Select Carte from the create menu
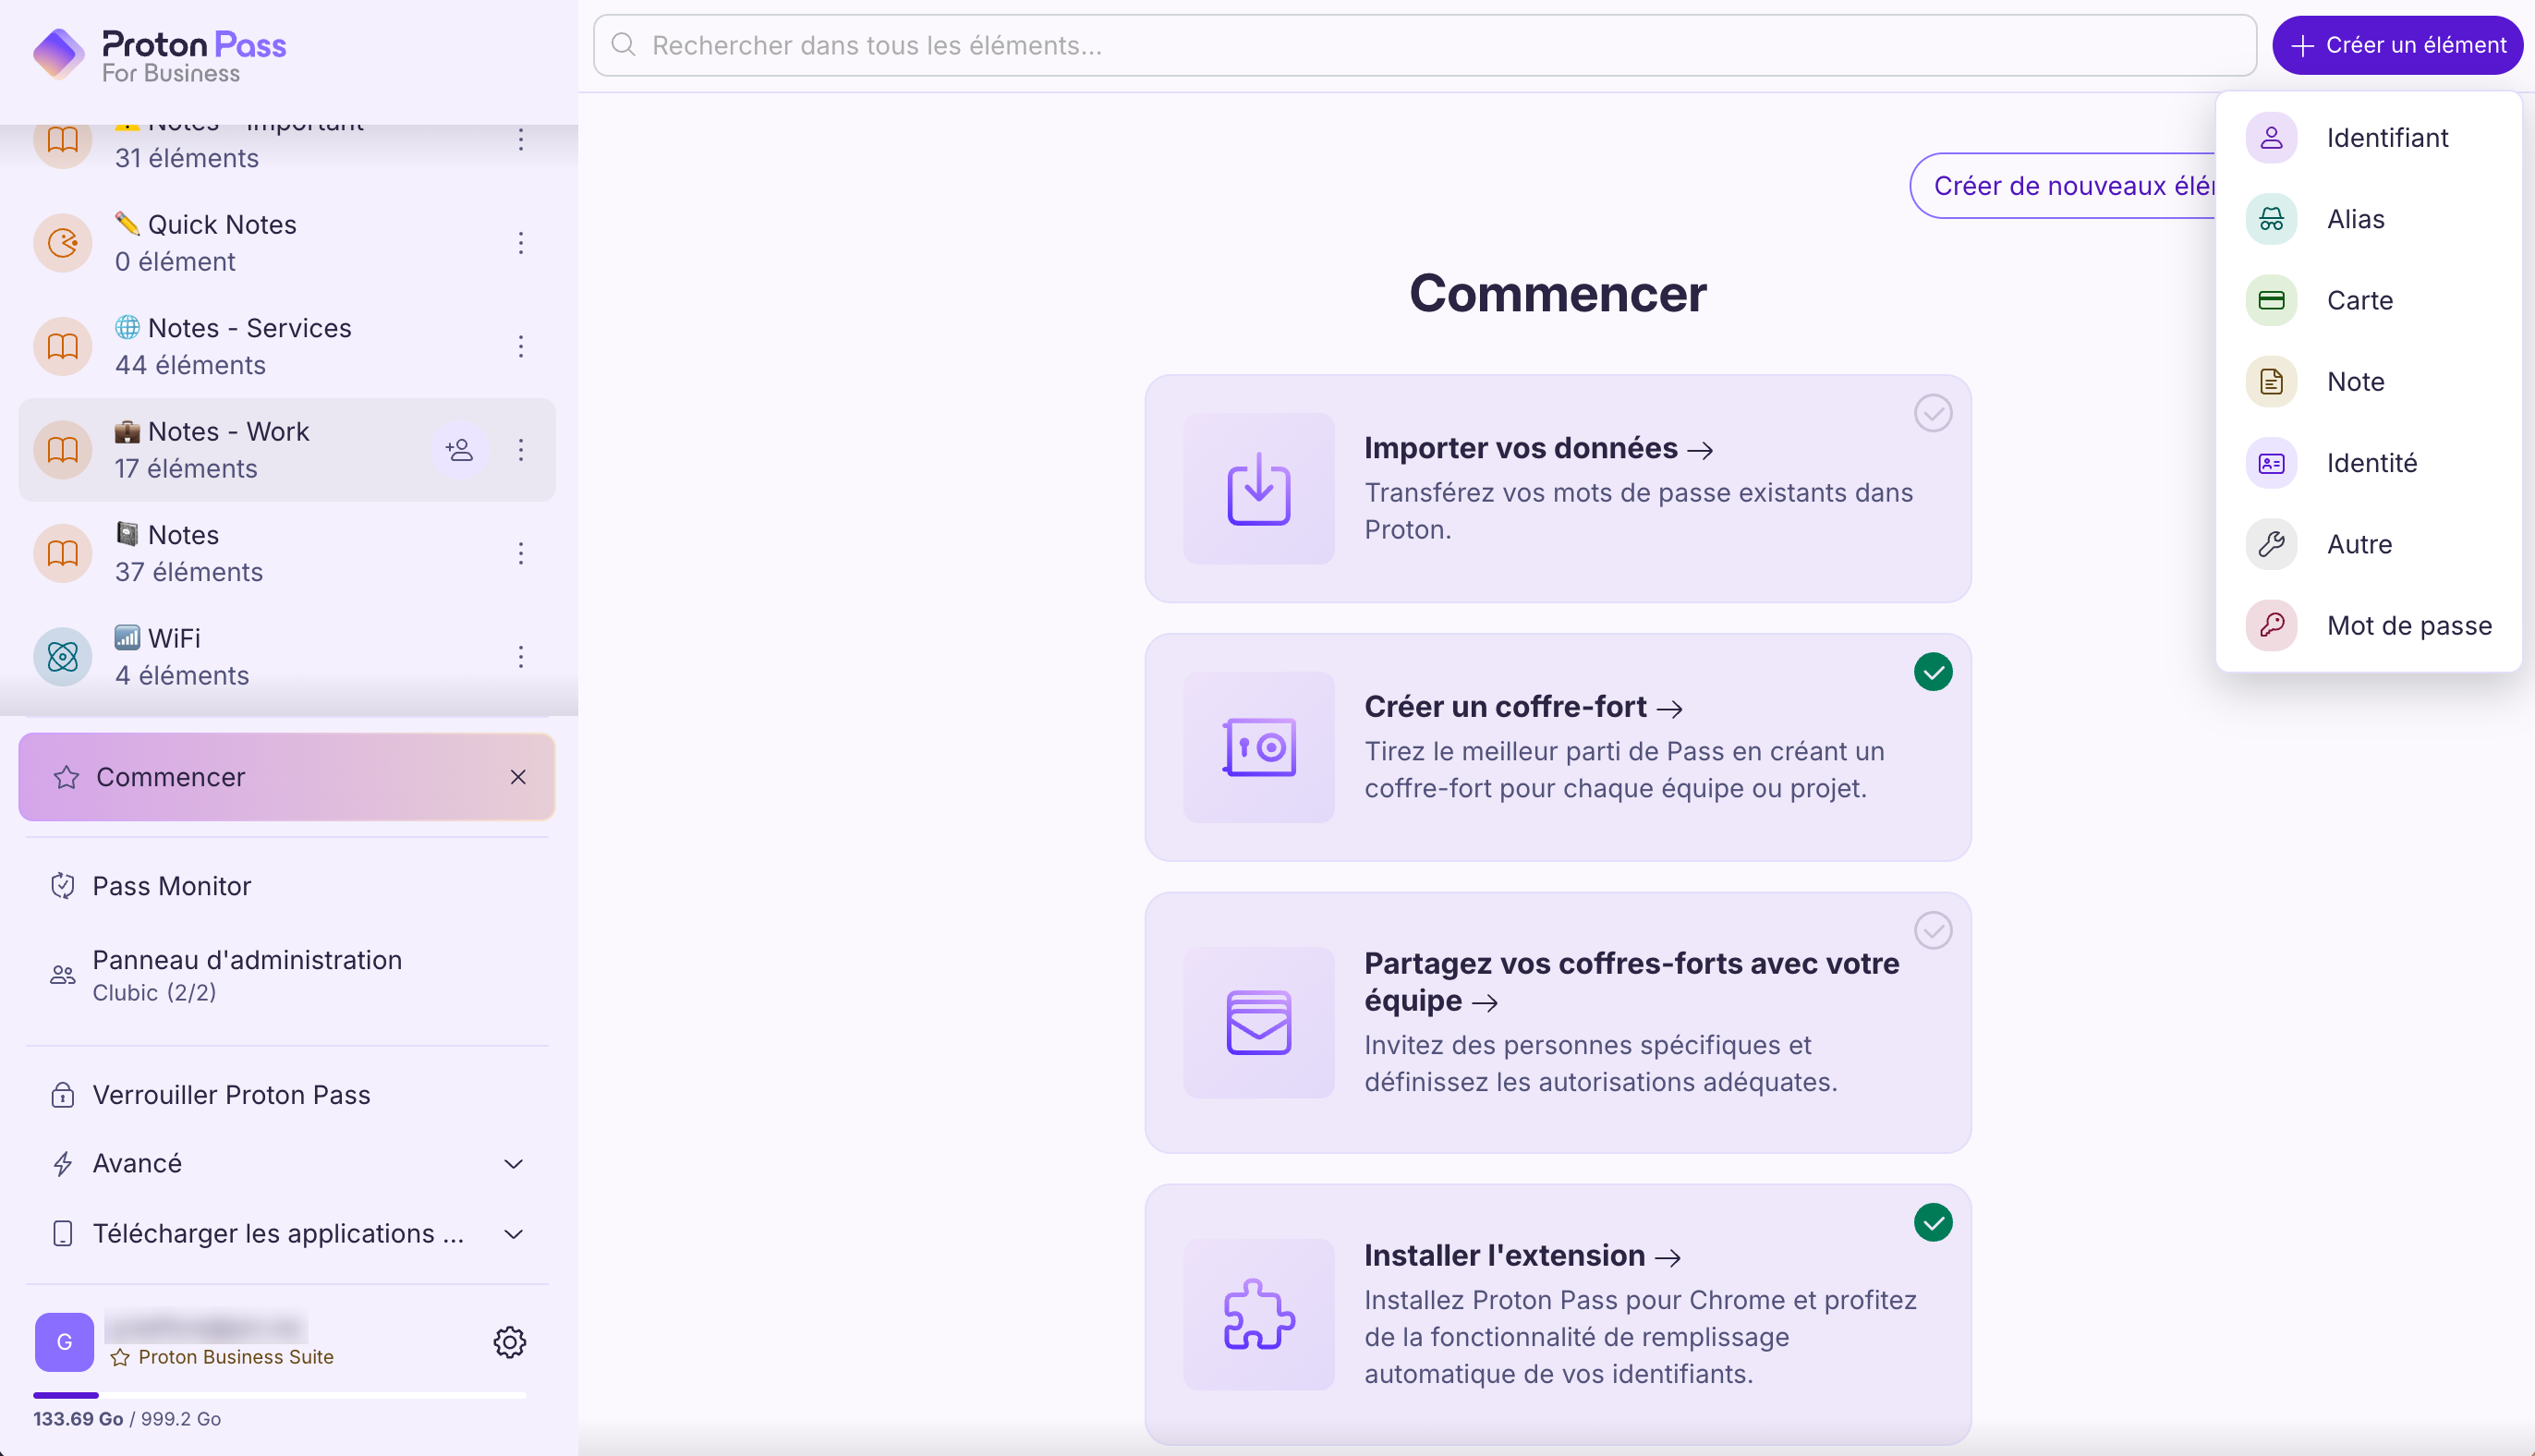2535x1456 pixels. [x=2368, y=300]
